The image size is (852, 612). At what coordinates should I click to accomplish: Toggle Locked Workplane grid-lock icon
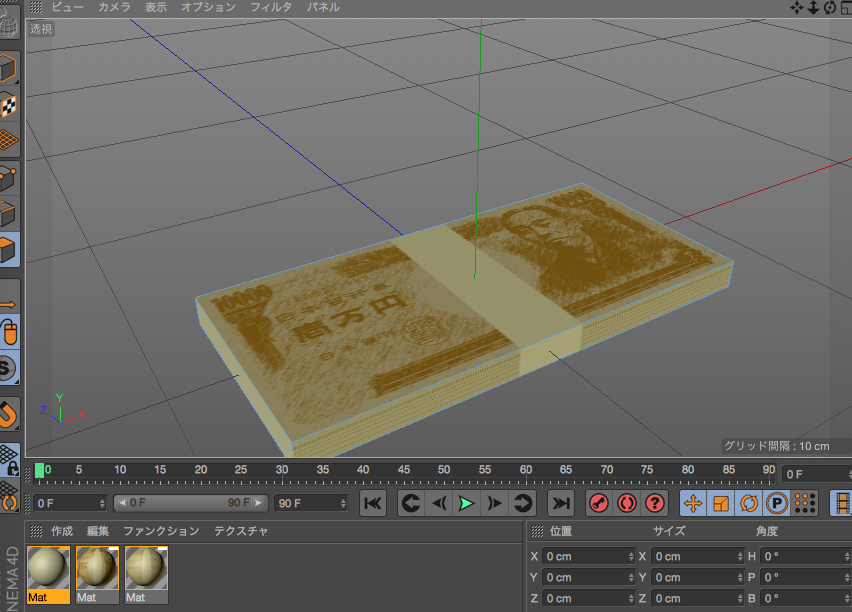click(9, 460)
